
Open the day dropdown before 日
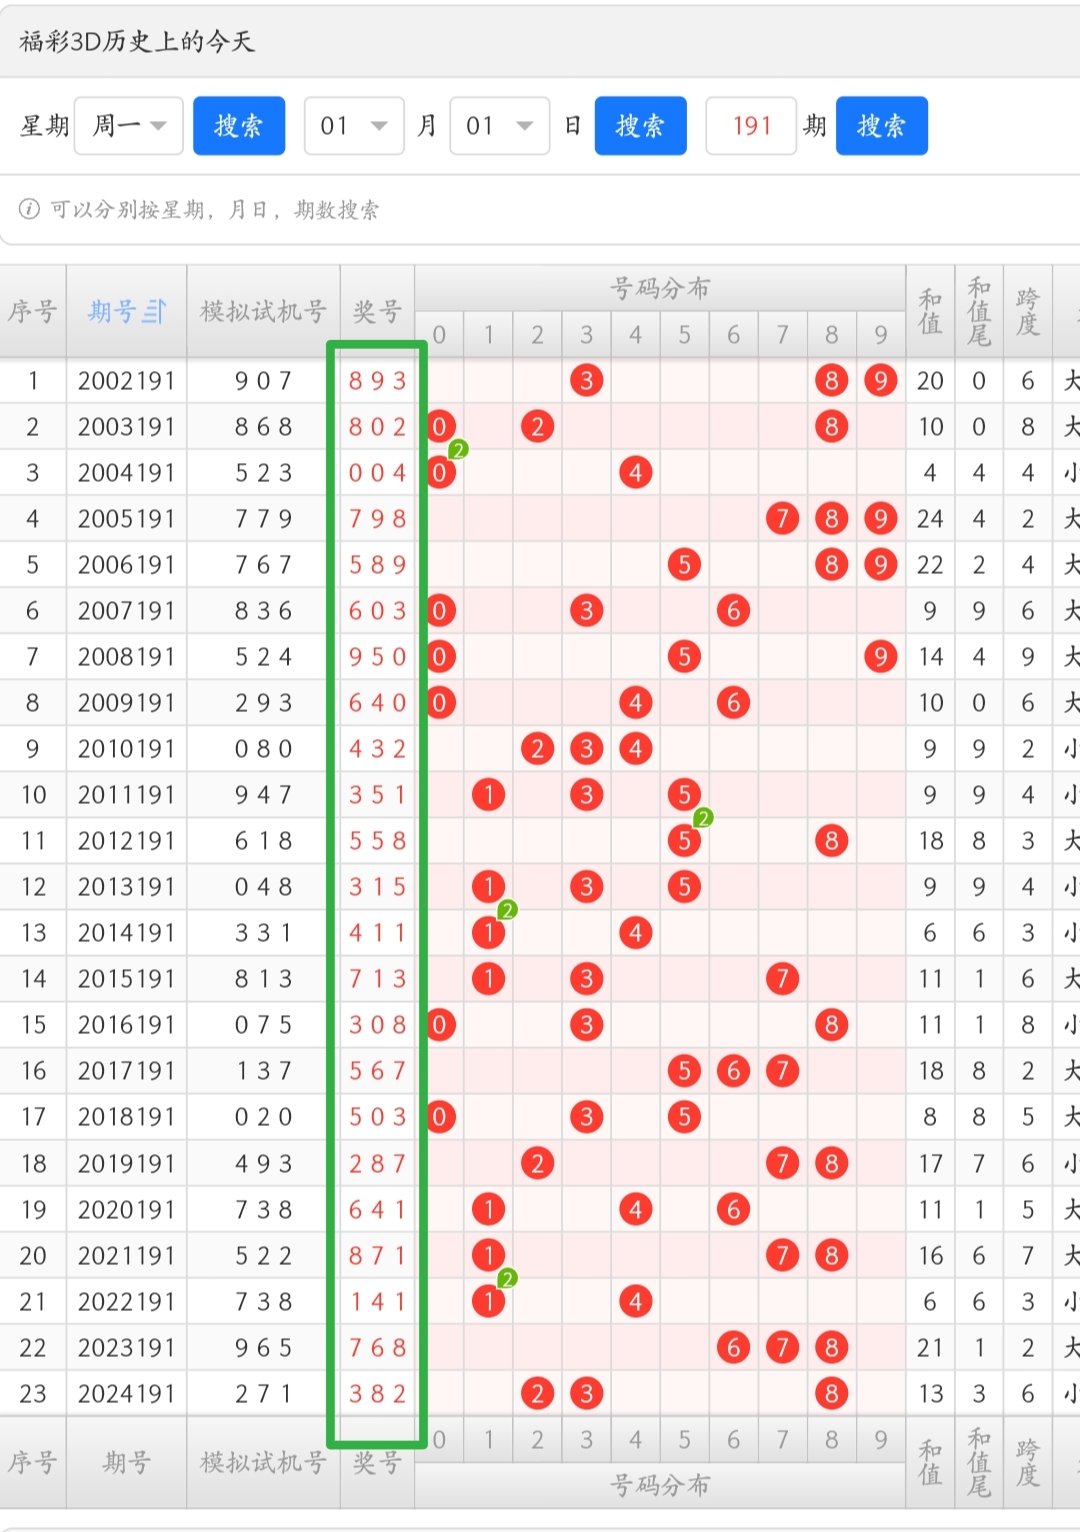click(x=500, y=126)
